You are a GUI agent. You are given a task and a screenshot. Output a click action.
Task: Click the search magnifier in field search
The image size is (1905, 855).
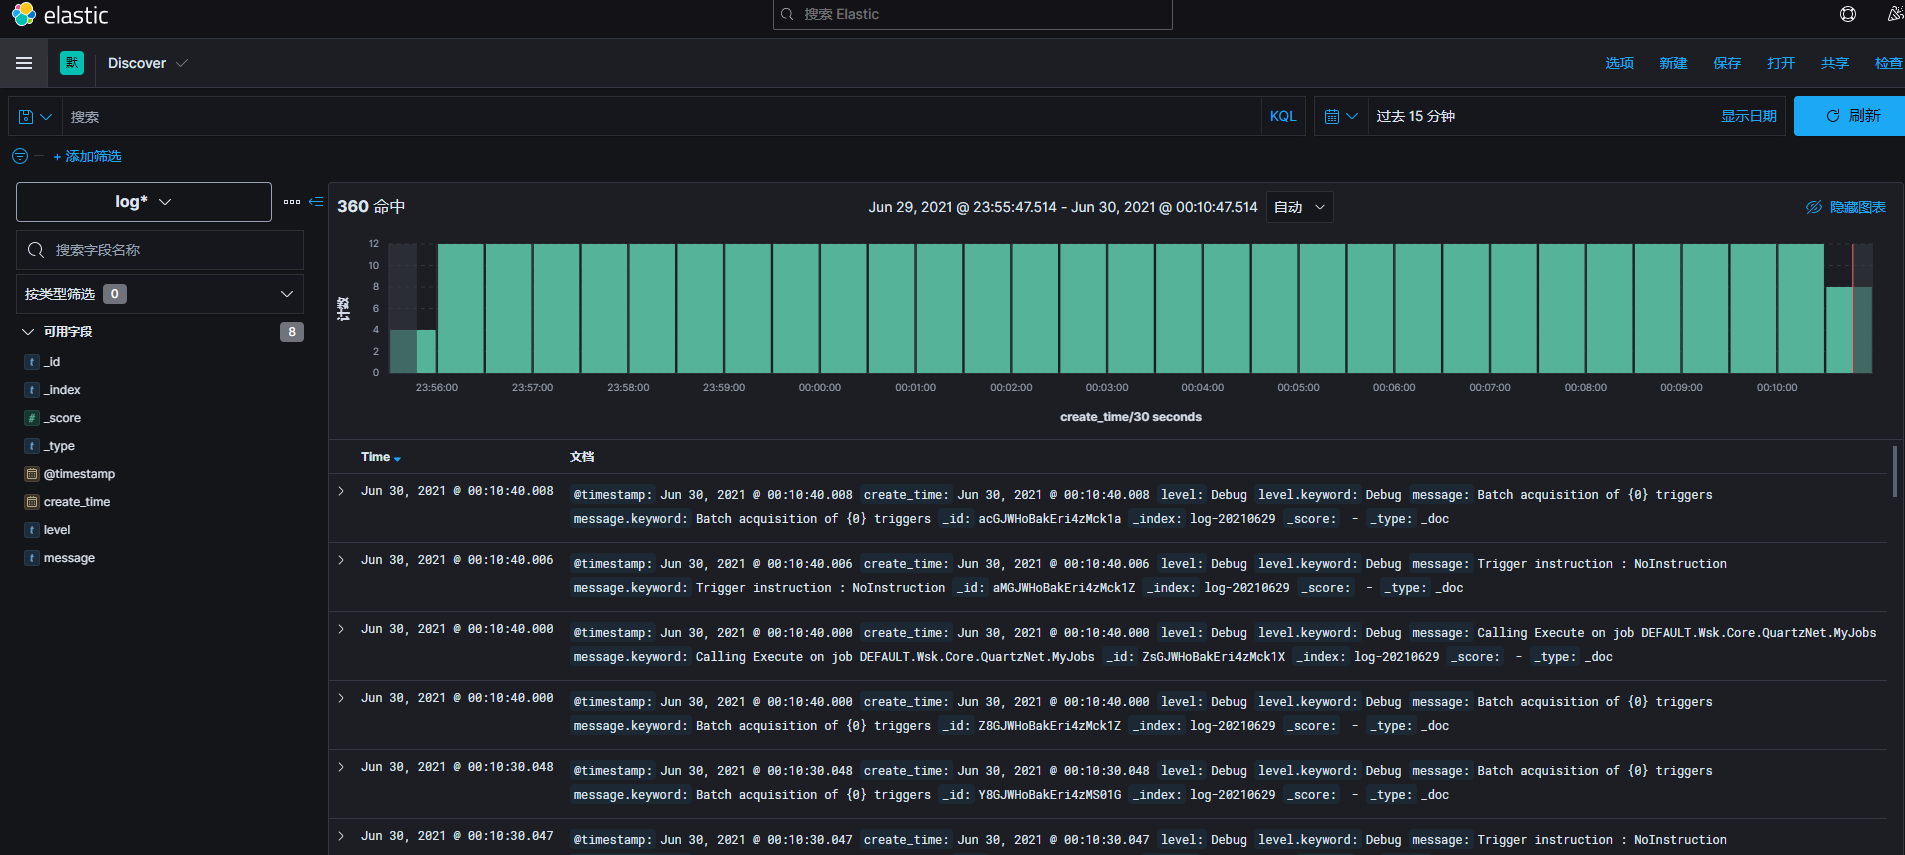click(36, 250)
